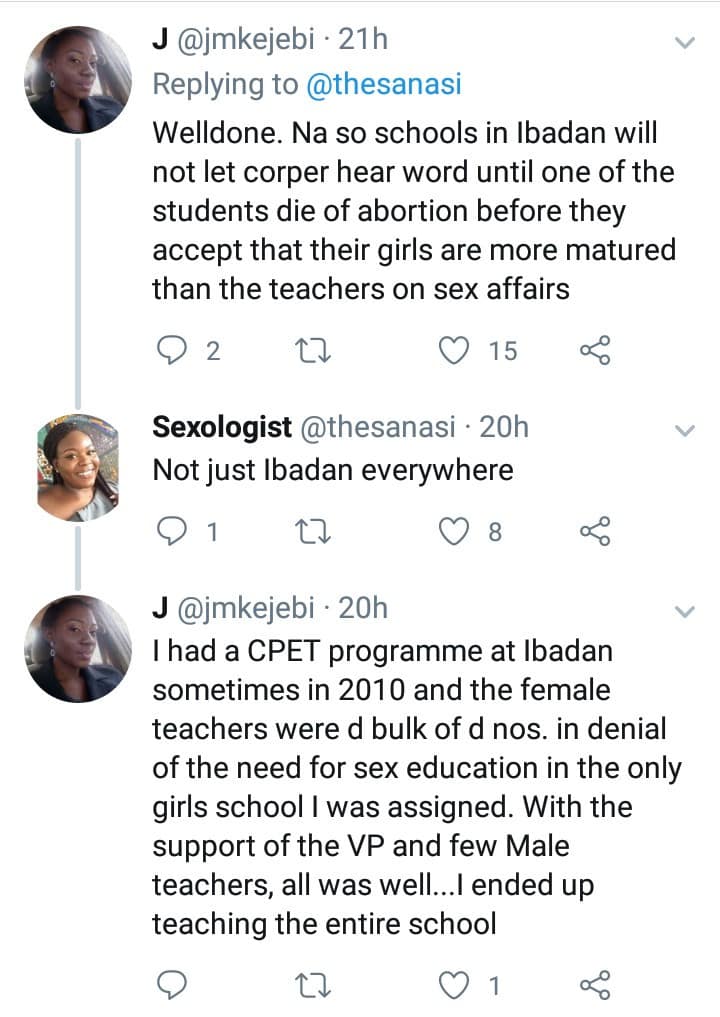
Task: Share the CPET programme tweet
Action: pyautogui.click(x=595, y=986)
